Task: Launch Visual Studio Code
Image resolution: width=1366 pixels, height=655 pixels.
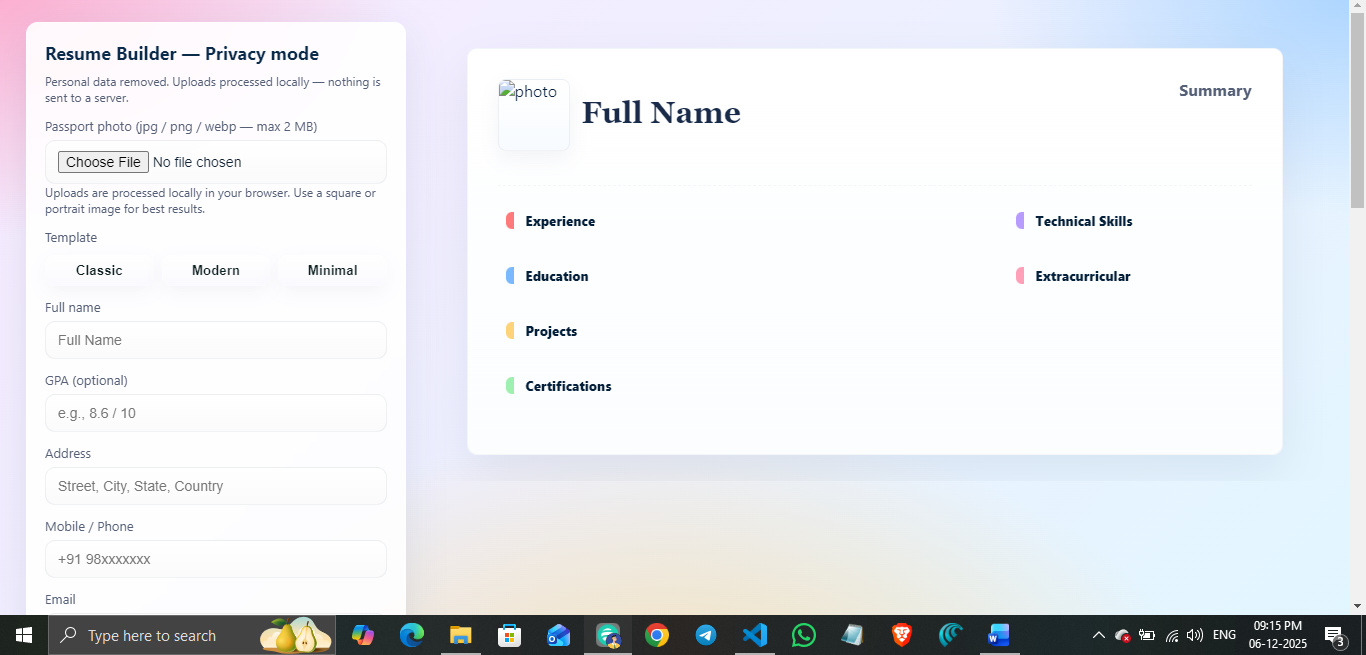Action: (754, 635)
